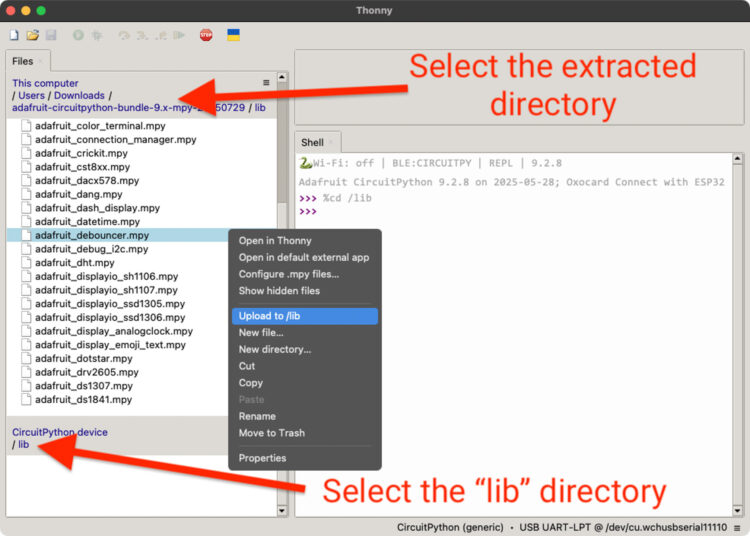Select adafruit_cst8xx.mpy file
The width and height of the screenshot is (750, 536).
point(82,167)
